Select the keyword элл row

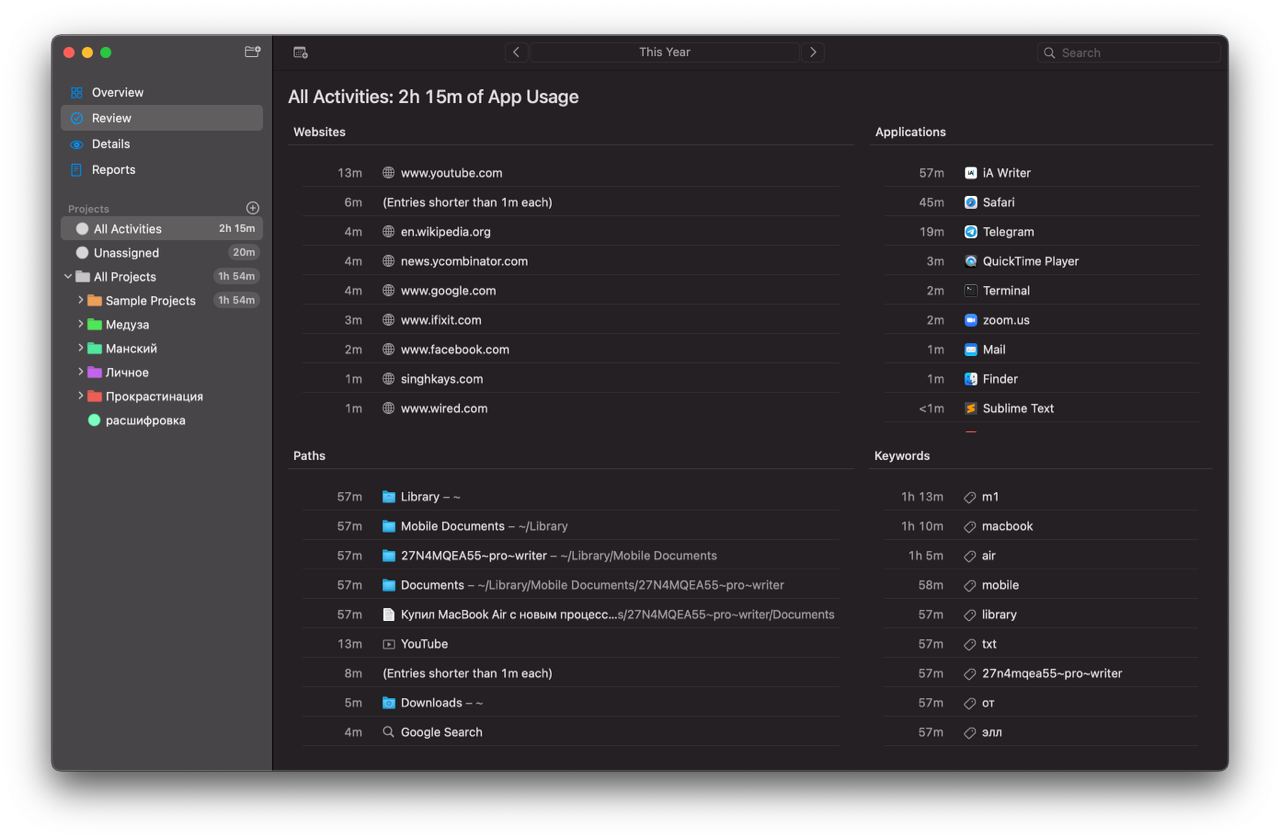[x=1040, y=732]
